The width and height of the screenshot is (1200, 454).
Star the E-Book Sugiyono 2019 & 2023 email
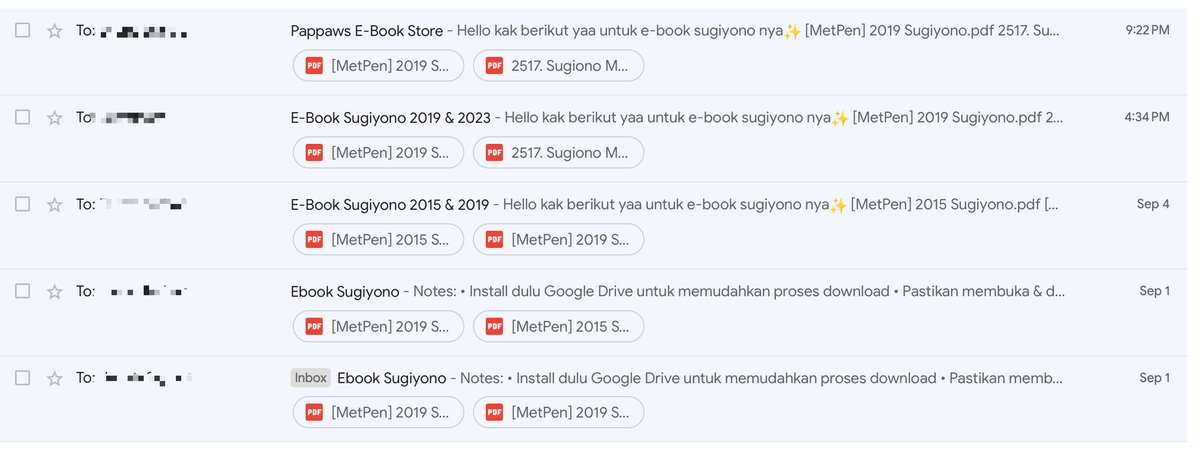(x=55, y=118)
